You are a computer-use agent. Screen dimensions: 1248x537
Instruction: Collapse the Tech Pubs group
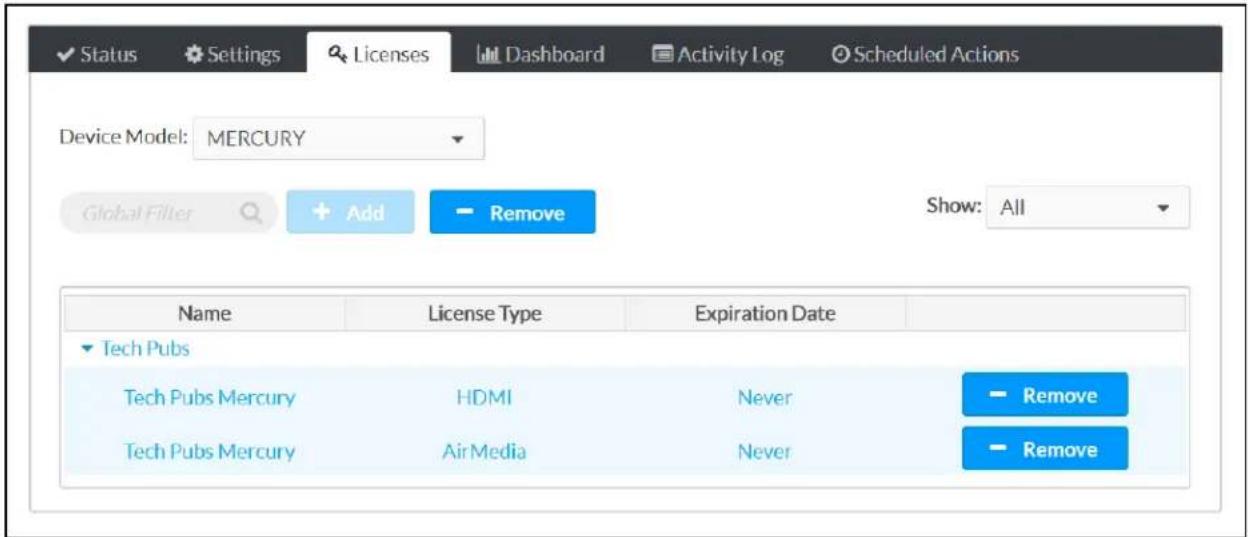[88, 349]
